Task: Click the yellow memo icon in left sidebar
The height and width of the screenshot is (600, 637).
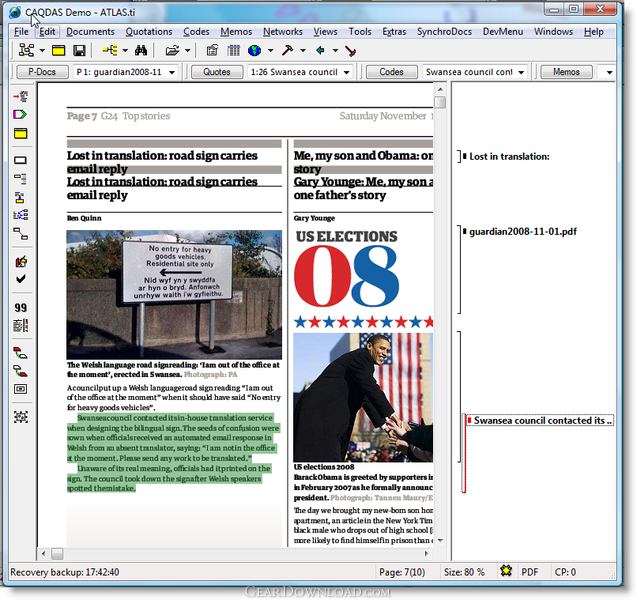Action: click(x=21, y=133)
